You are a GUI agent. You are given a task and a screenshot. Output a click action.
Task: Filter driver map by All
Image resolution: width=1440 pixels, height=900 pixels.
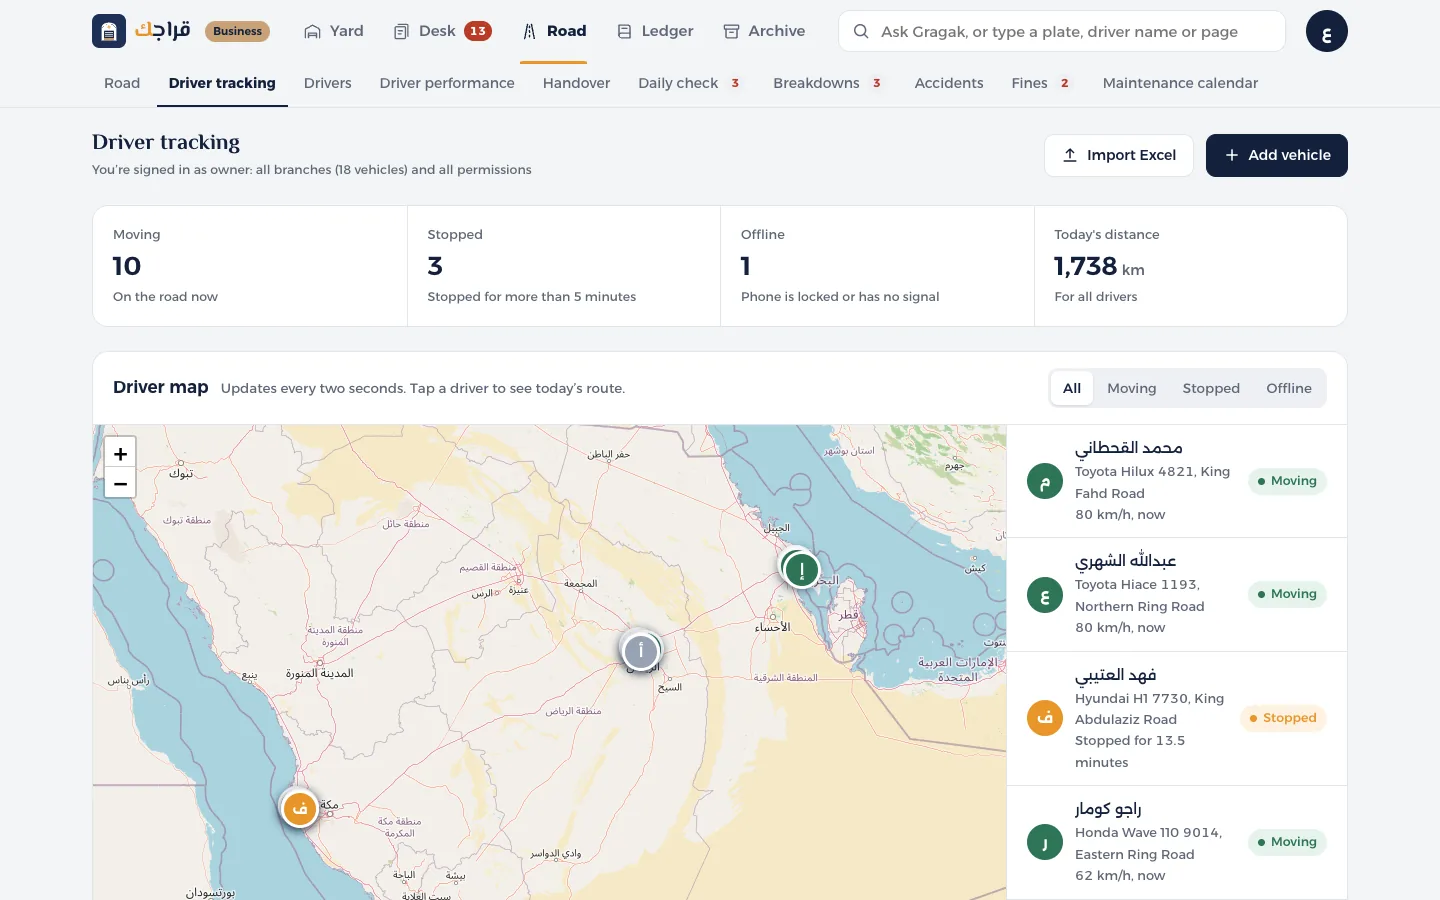coord(1072,388)
